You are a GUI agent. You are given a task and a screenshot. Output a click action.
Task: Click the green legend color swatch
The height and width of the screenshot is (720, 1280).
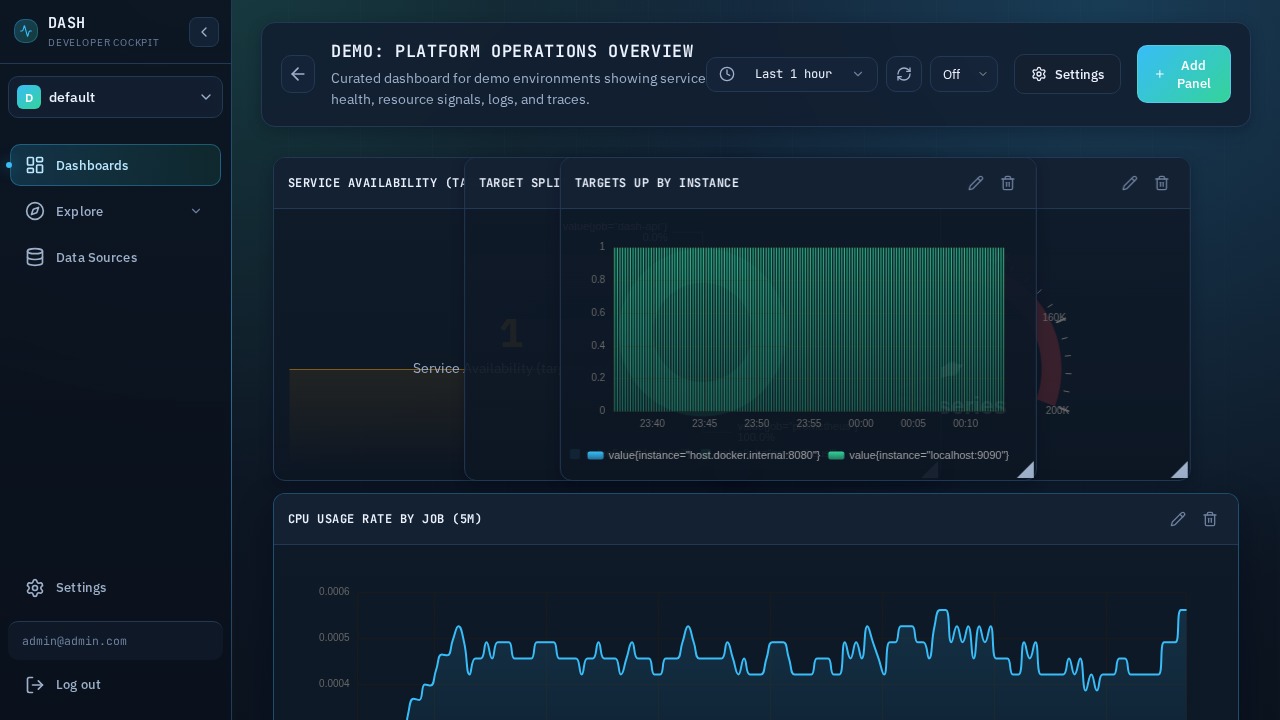(x=837, y=455)
